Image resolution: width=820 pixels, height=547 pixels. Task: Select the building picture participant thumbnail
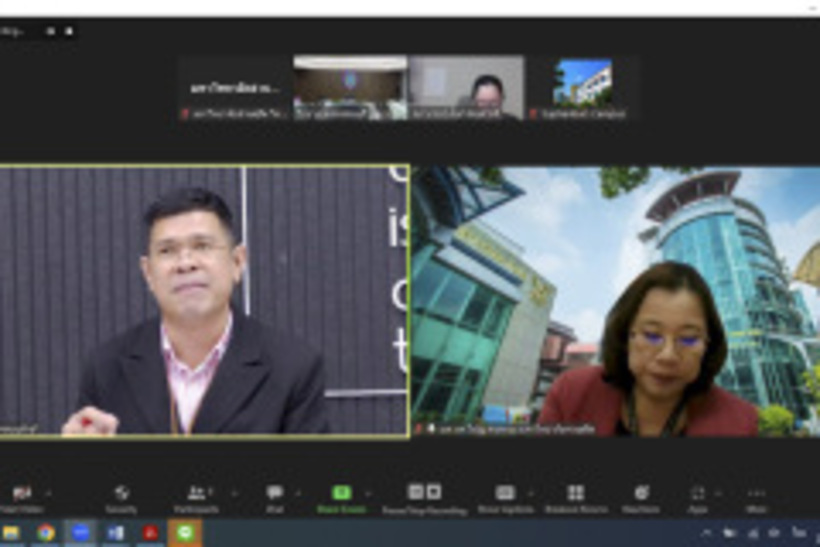coord(582,88)
